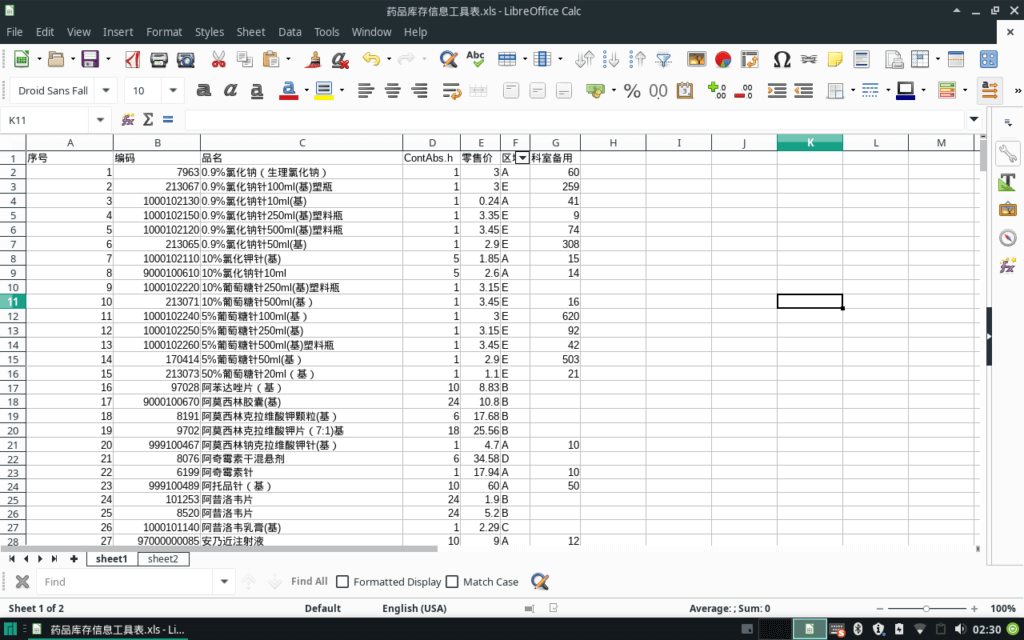Enable the Formatted Display search option
This screenshot has width=1024, height=640.
click(x=342, y=581)
